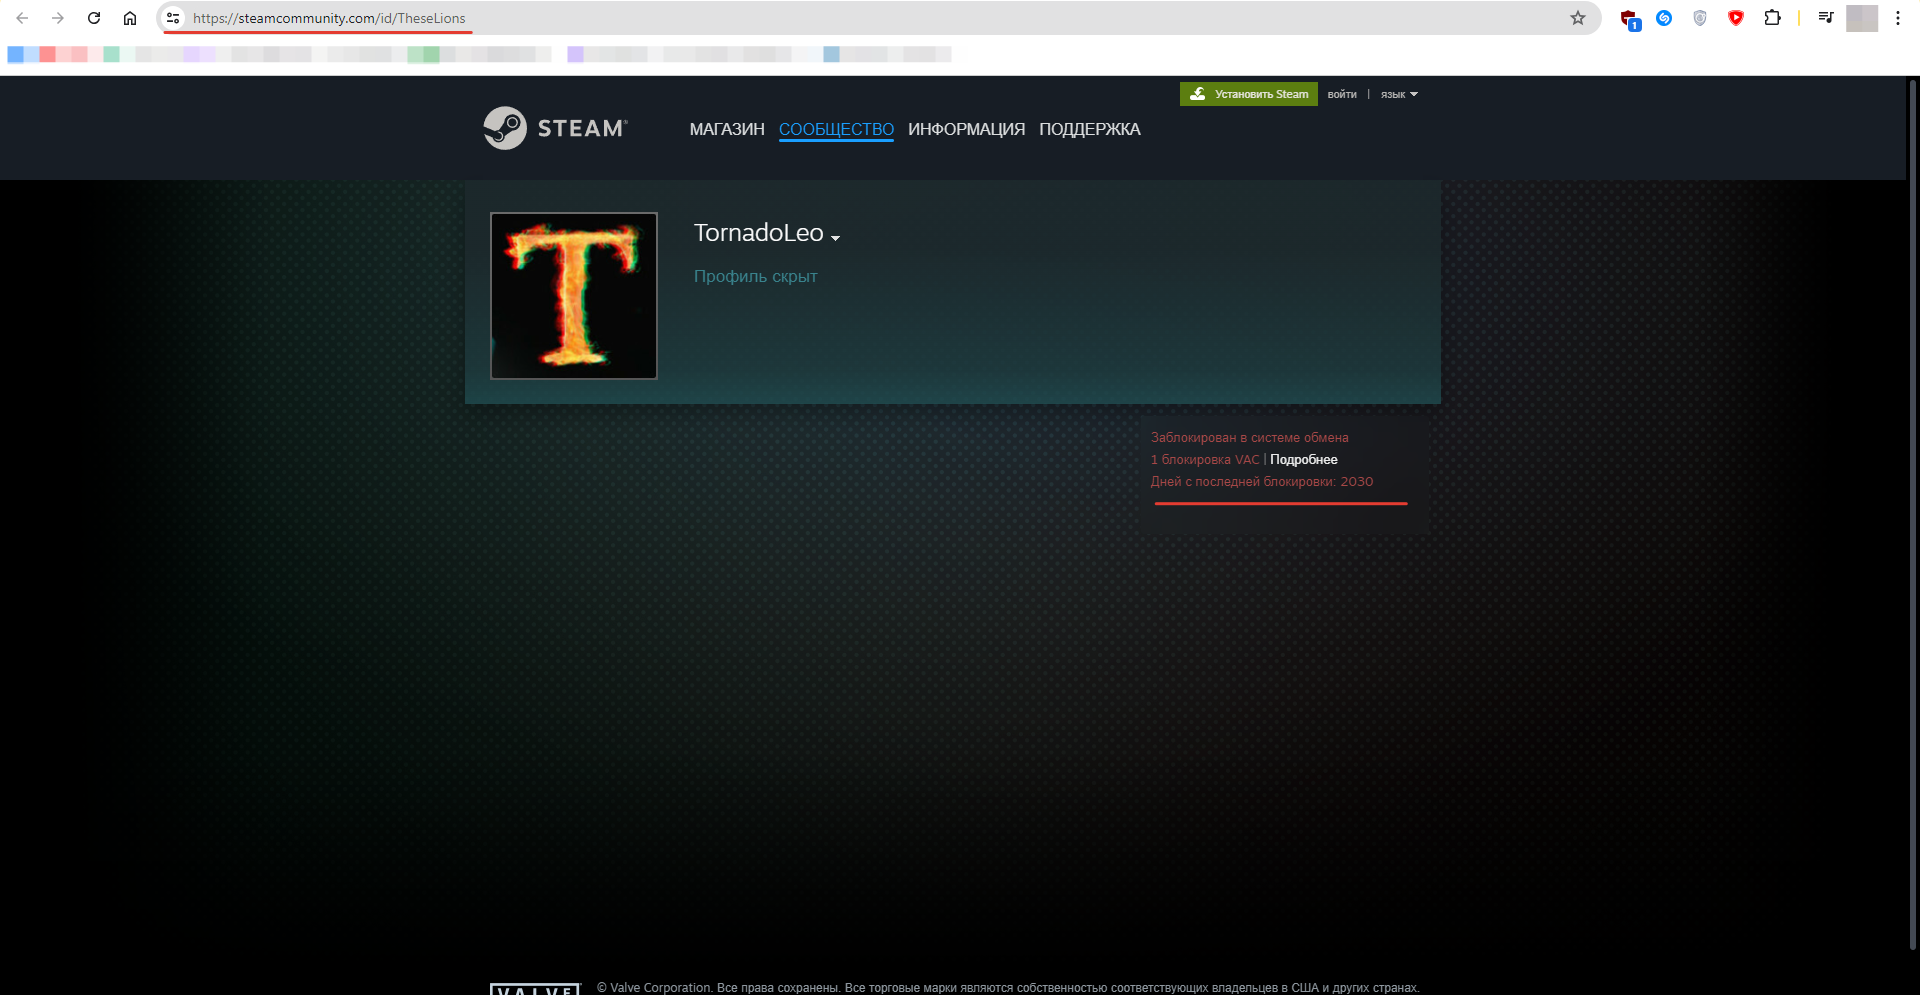Open the СООБЩЕСТВО menu
This screenshot has height=995, width=1920.
pos(836,129)
